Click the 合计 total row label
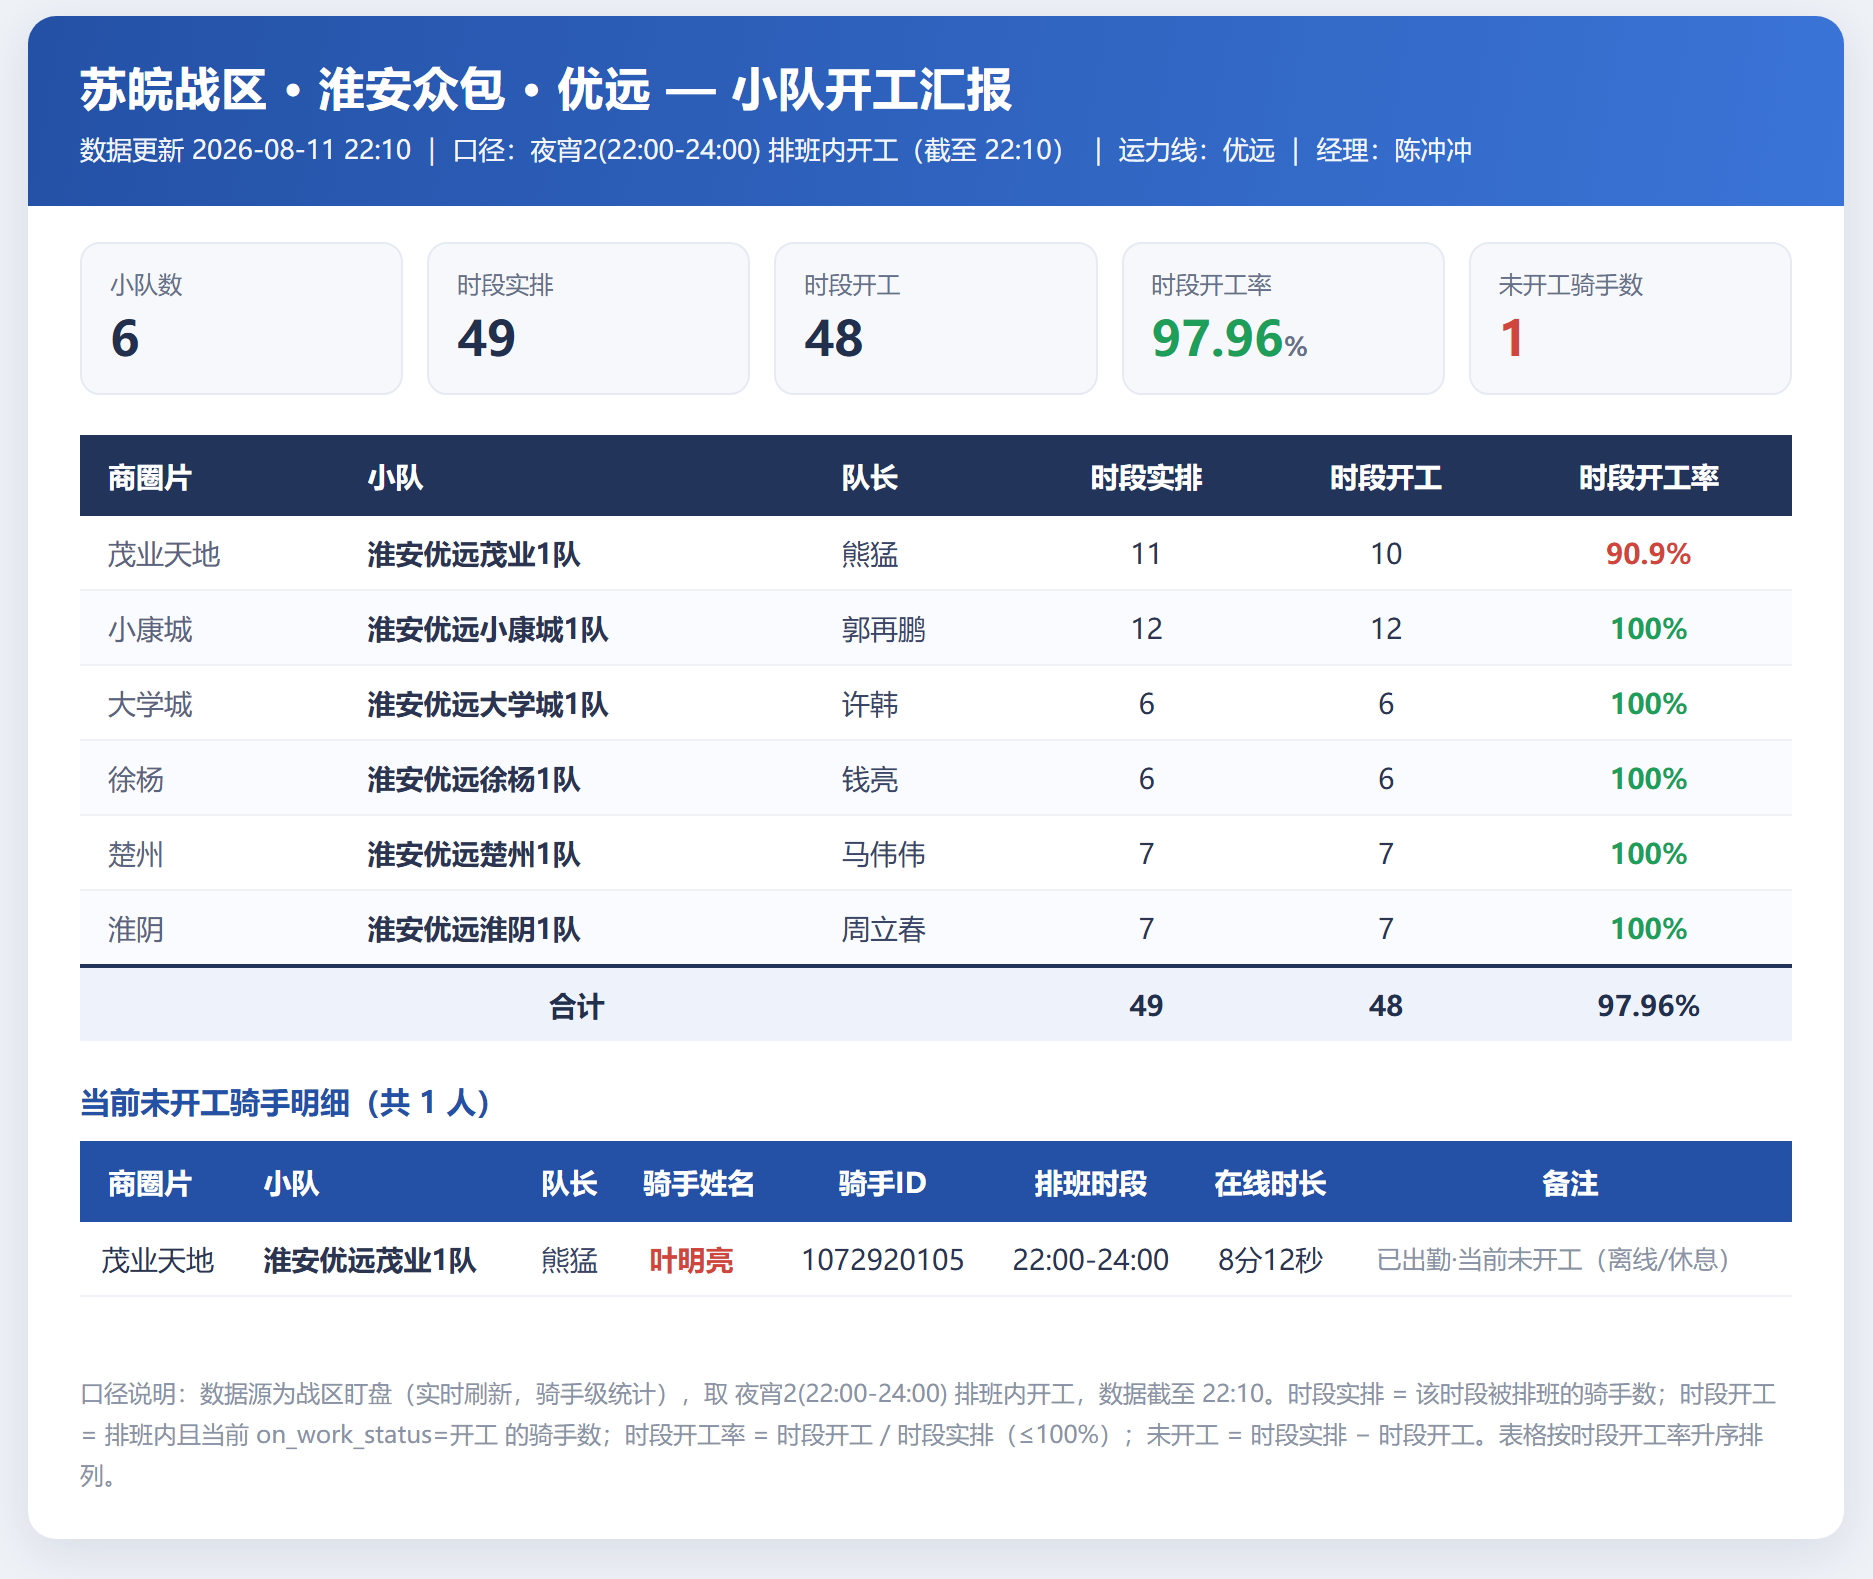 576,1005
